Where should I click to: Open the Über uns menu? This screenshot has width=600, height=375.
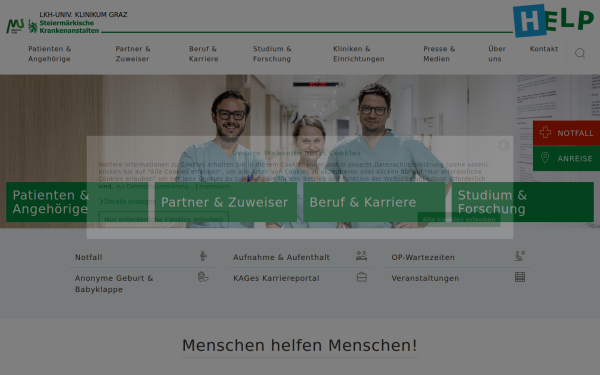(497, 54)
